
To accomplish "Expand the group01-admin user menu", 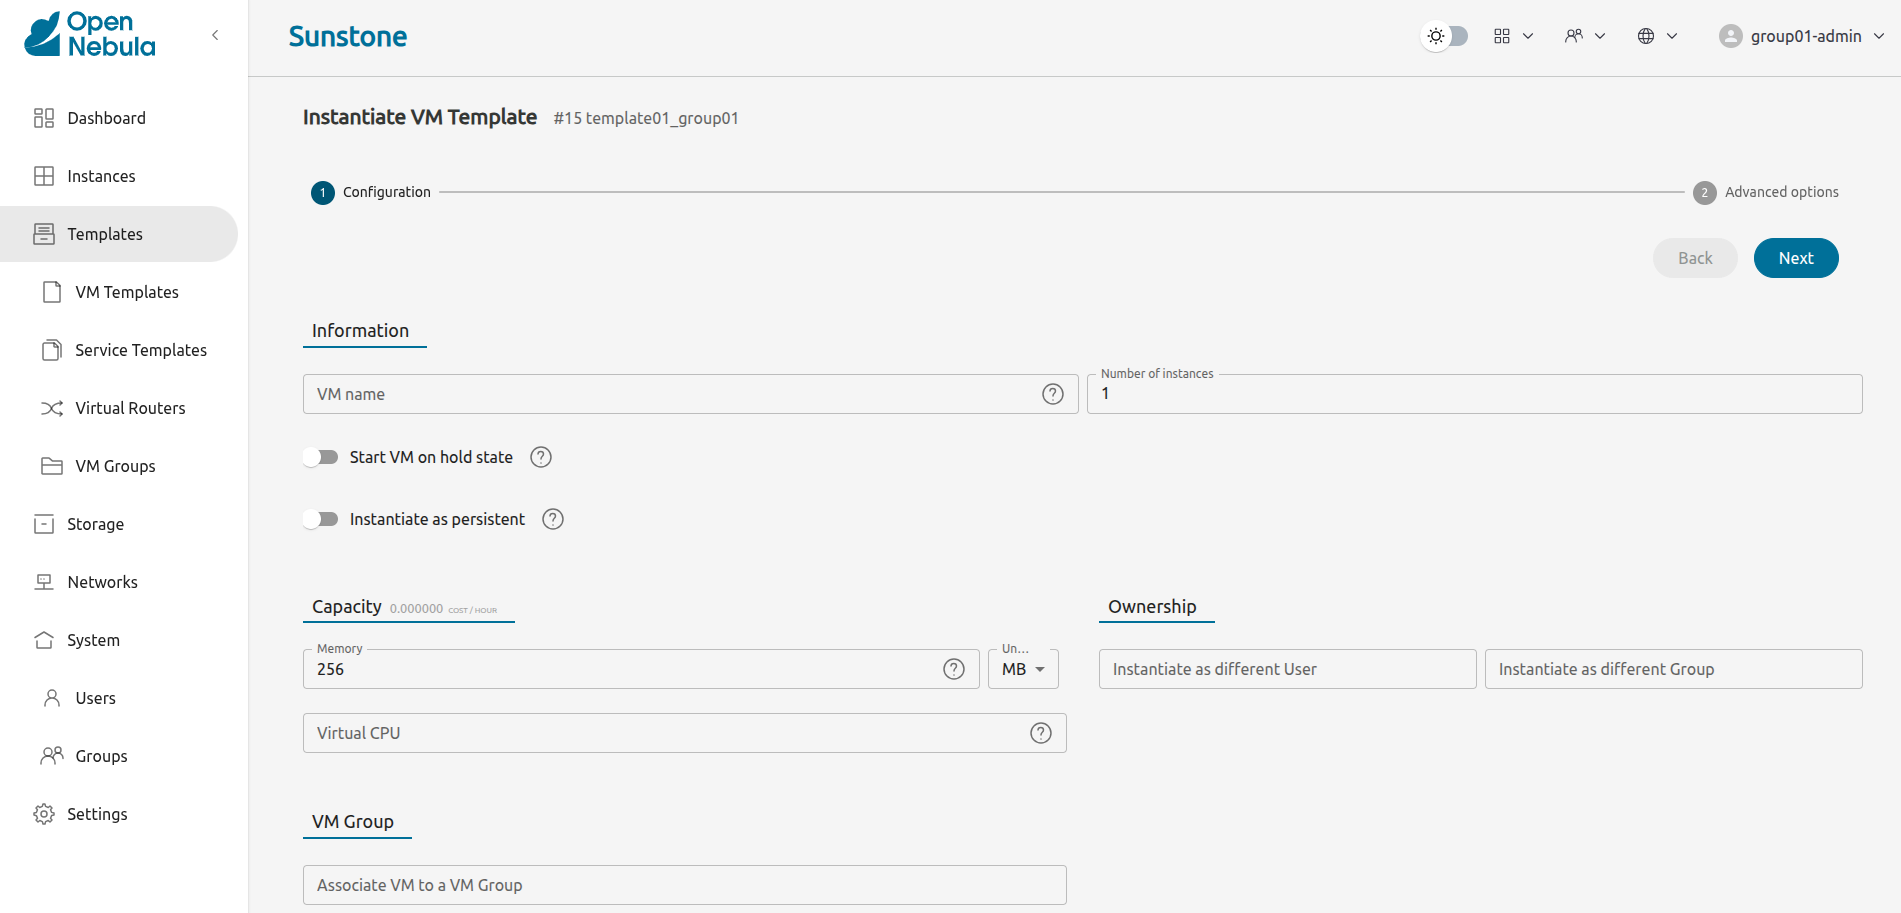I will [1802, 36].
